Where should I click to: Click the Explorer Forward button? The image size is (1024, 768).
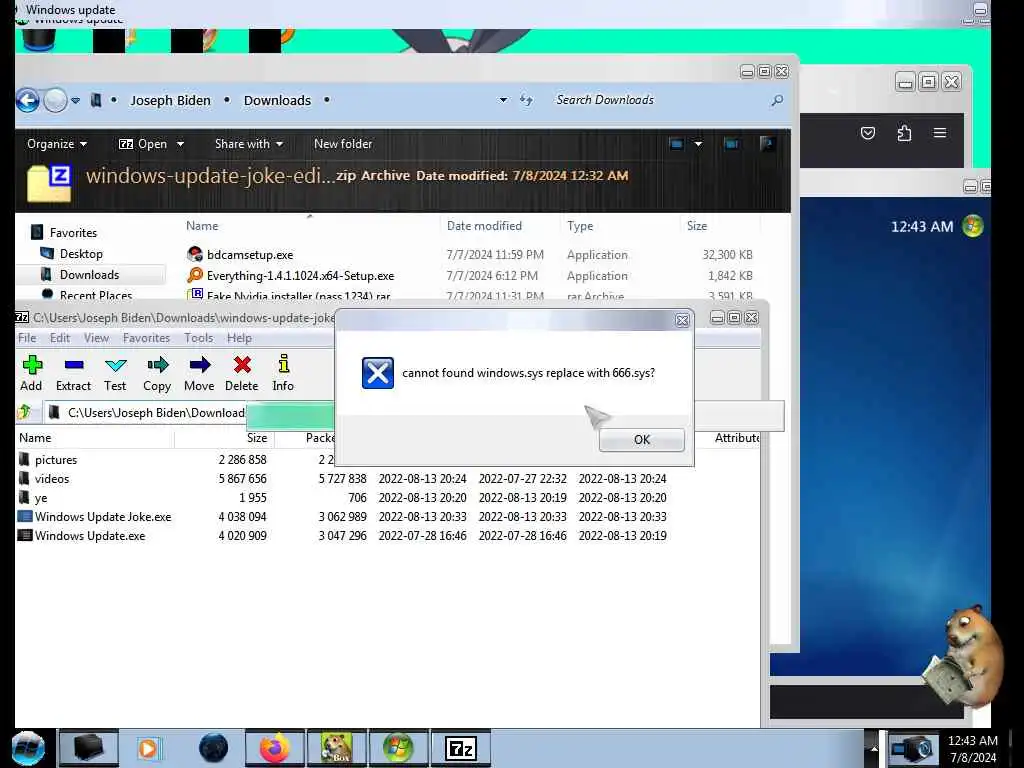tap(56, 101)
